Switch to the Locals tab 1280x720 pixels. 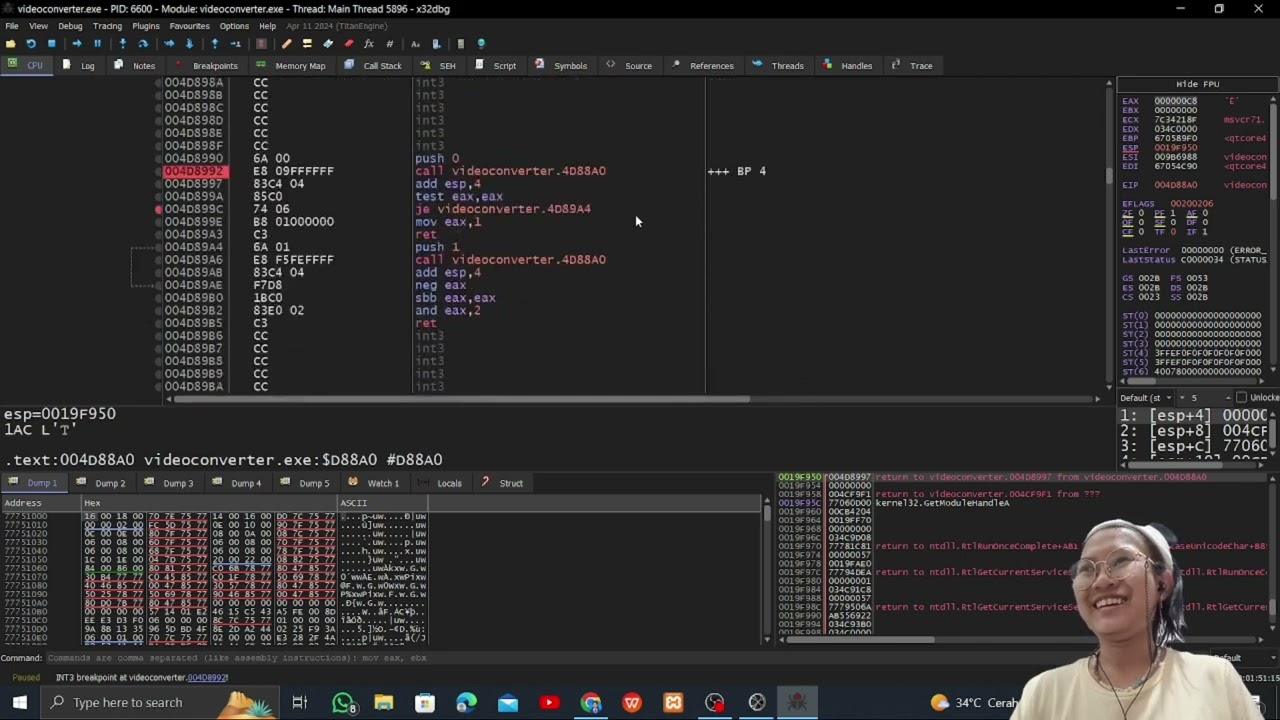point(441,484)
